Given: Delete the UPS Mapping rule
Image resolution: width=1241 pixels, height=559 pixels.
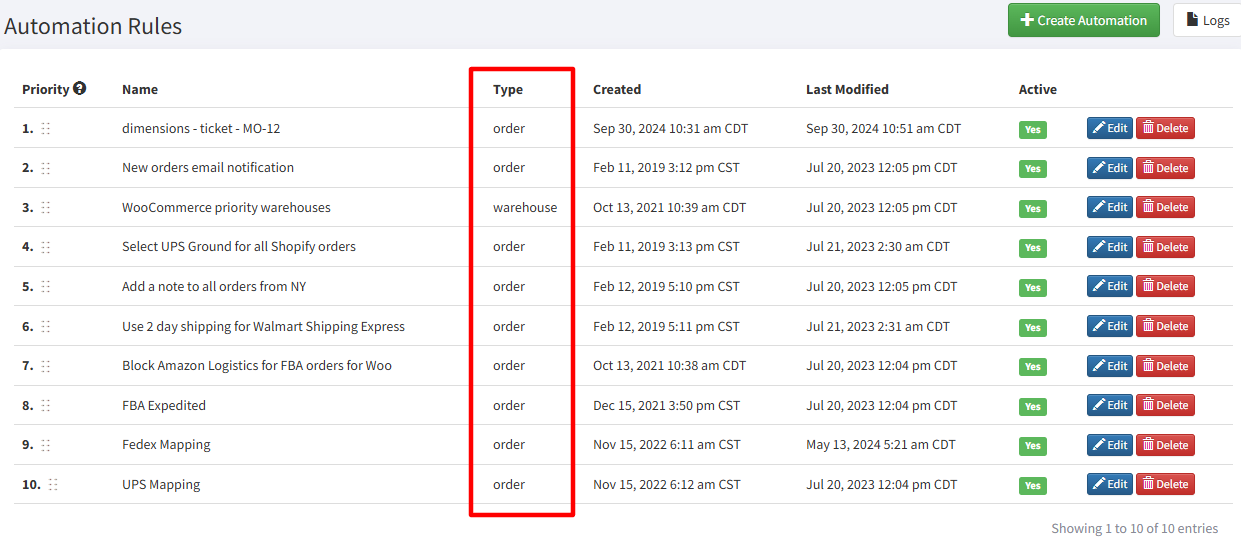Looking at the screenshot, I should click(1165, 484).
